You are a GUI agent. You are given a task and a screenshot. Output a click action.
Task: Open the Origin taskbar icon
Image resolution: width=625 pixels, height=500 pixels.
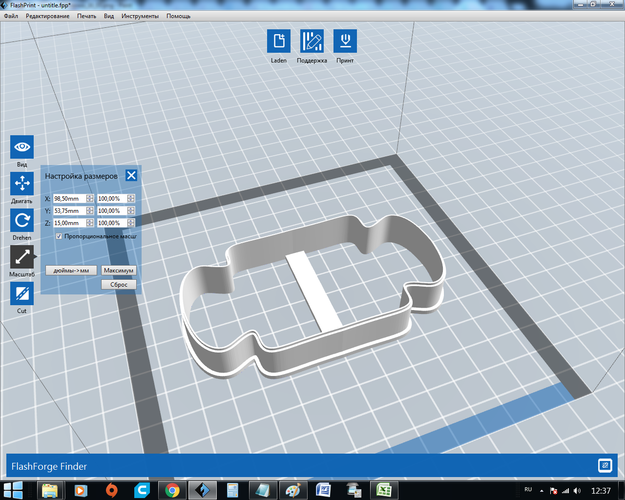point(111,490)
